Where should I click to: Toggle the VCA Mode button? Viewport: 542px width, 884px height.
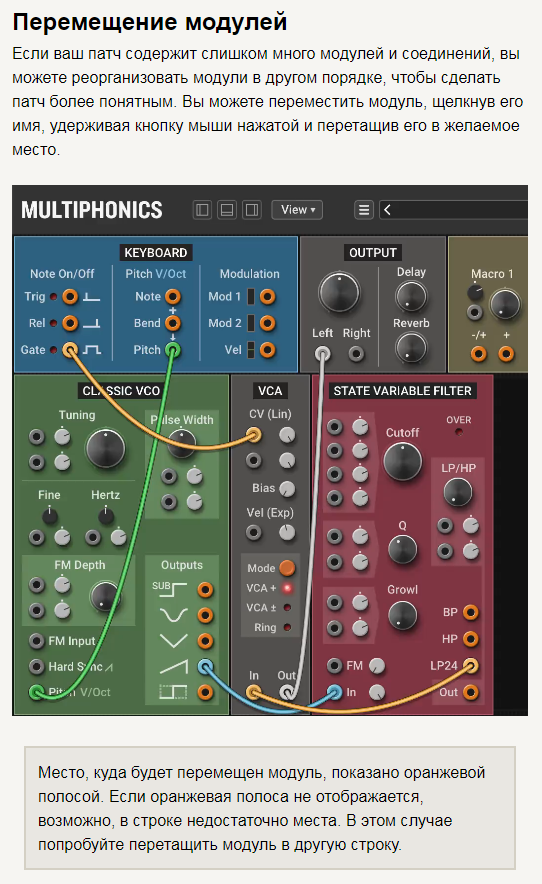tap(287, 568)
